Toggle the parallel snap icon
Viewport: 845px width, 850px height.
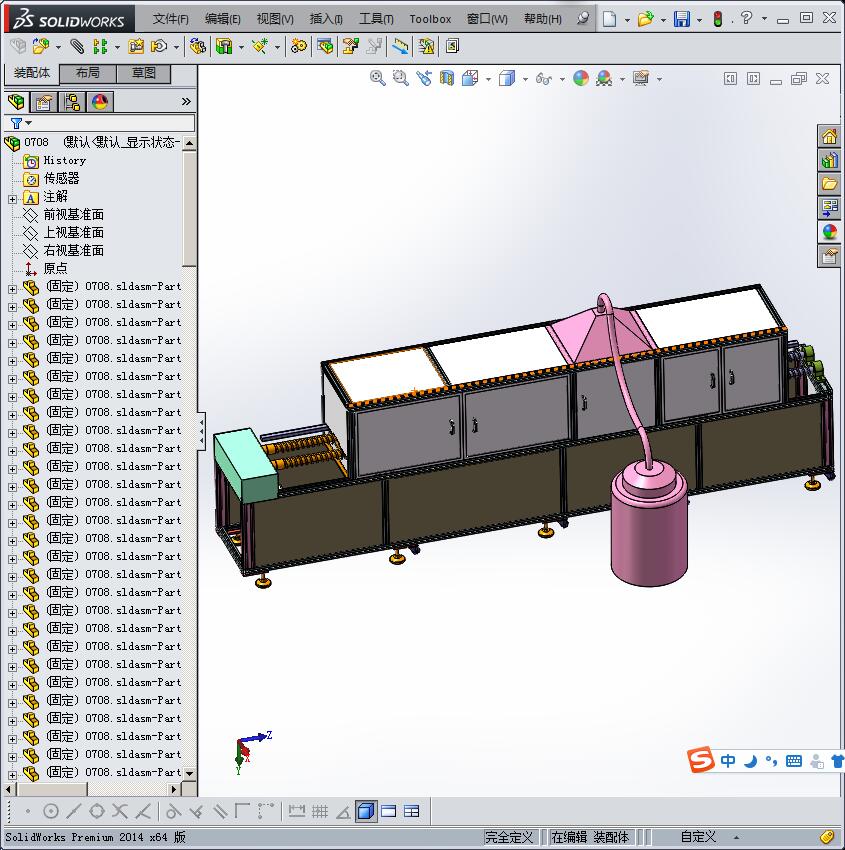coord(220,811)
